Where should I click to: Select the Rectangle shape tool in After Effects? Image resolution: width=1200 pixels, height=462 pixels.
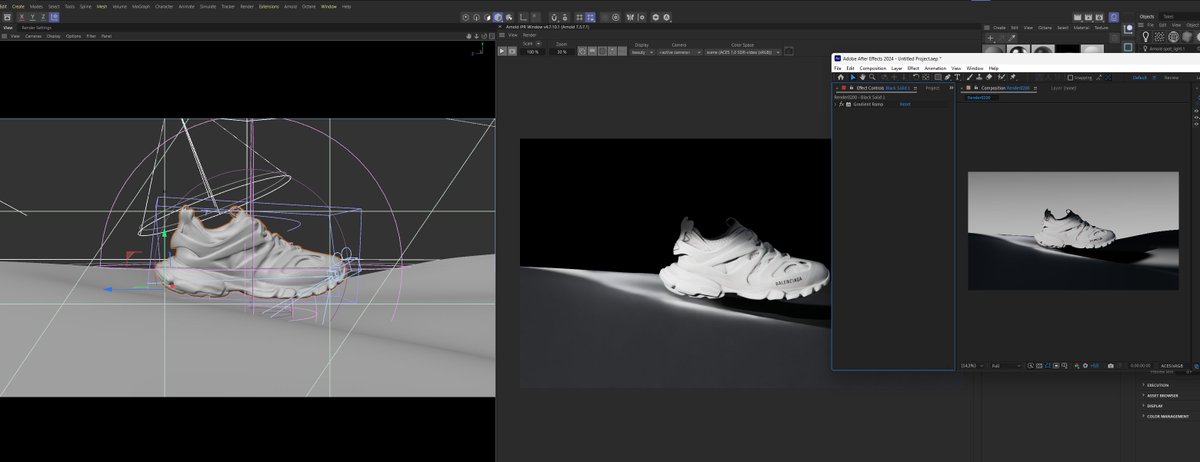[938, 77]
